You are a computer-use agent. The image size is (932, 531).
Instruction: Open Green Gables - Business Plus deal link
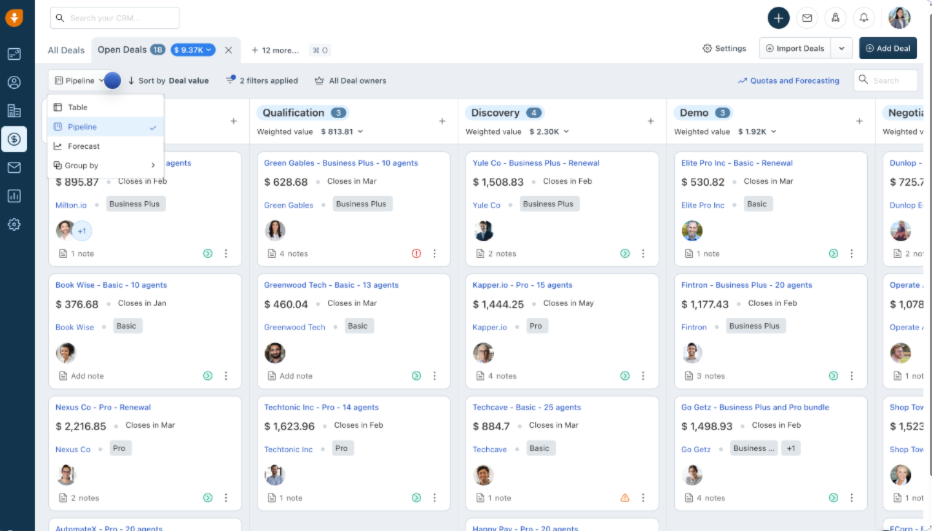(341, 163)
